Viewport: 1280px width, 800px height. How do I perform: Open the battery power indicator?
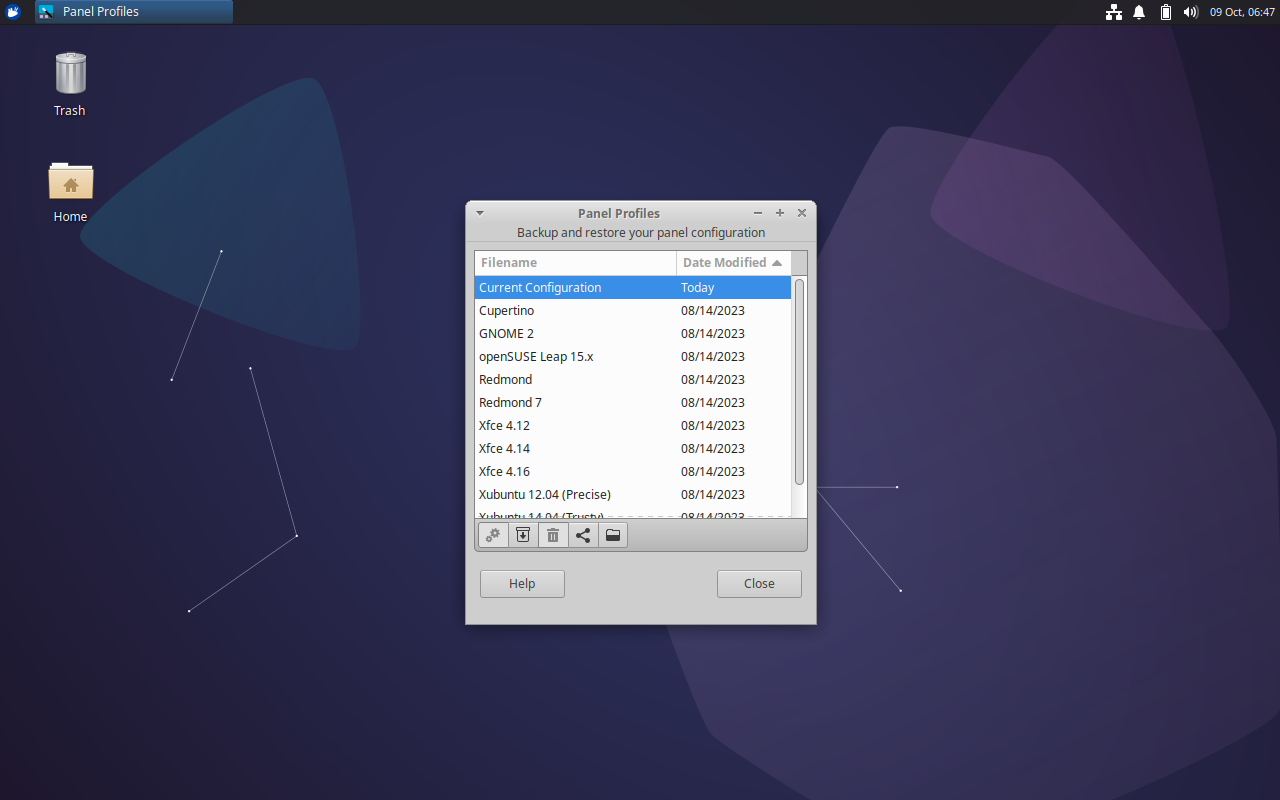(1165, 12)
